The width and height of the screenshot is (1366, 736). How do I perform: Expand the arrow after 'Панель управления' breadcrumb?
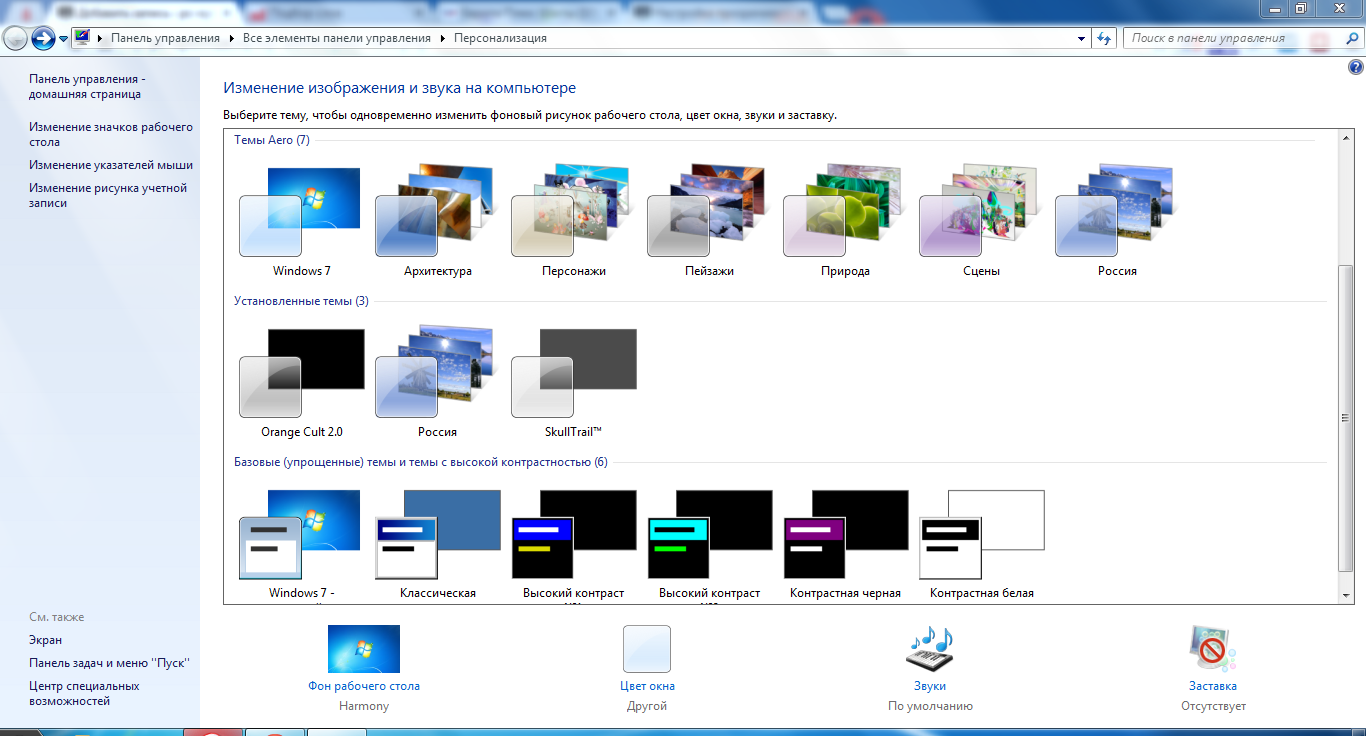(x=232, y=38)
